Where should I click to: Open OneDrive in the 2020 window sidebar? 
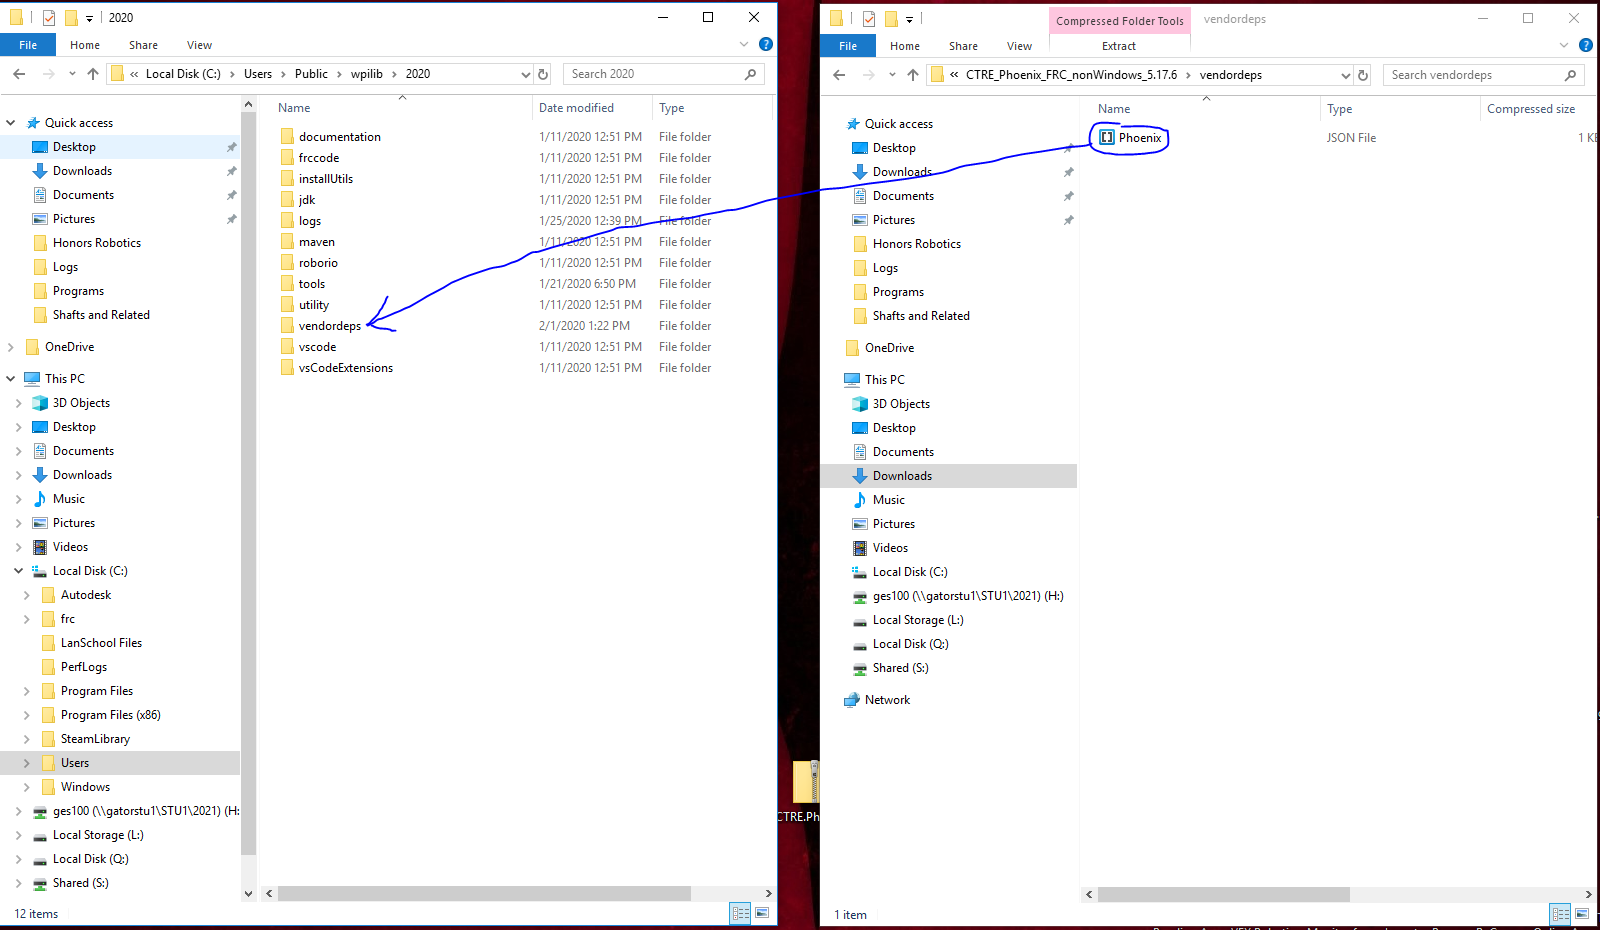click(x=69, y=347)
